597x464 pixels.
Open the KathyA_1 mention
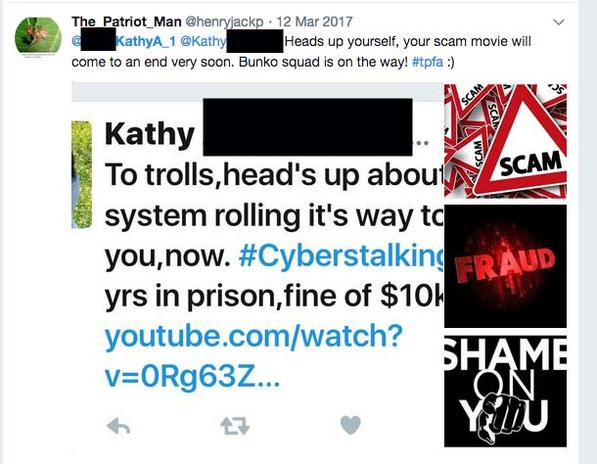(145, 41)
